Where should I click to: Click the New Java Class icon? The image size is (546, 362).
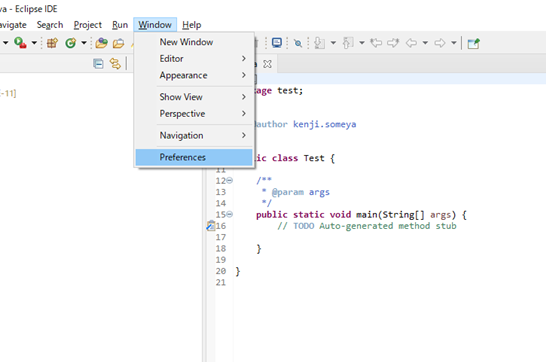(71, 43)
